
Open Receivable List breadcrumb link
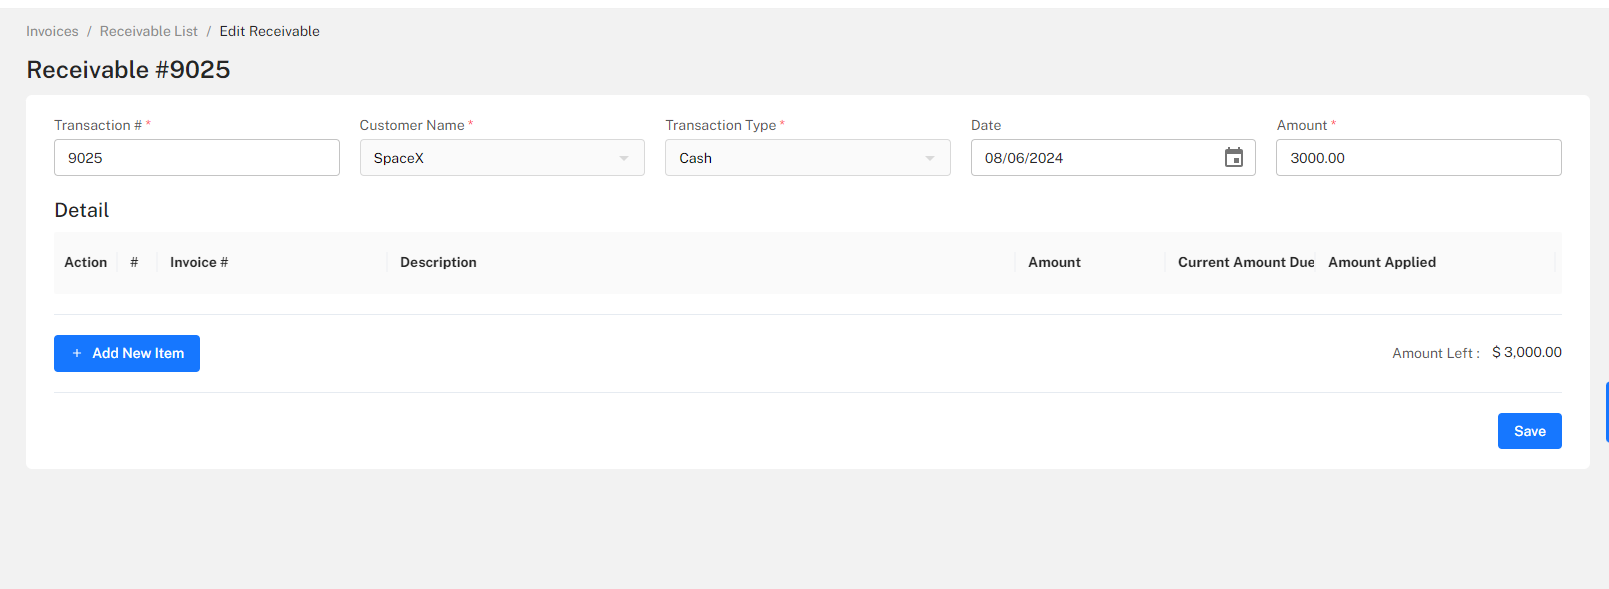(149, 31)
